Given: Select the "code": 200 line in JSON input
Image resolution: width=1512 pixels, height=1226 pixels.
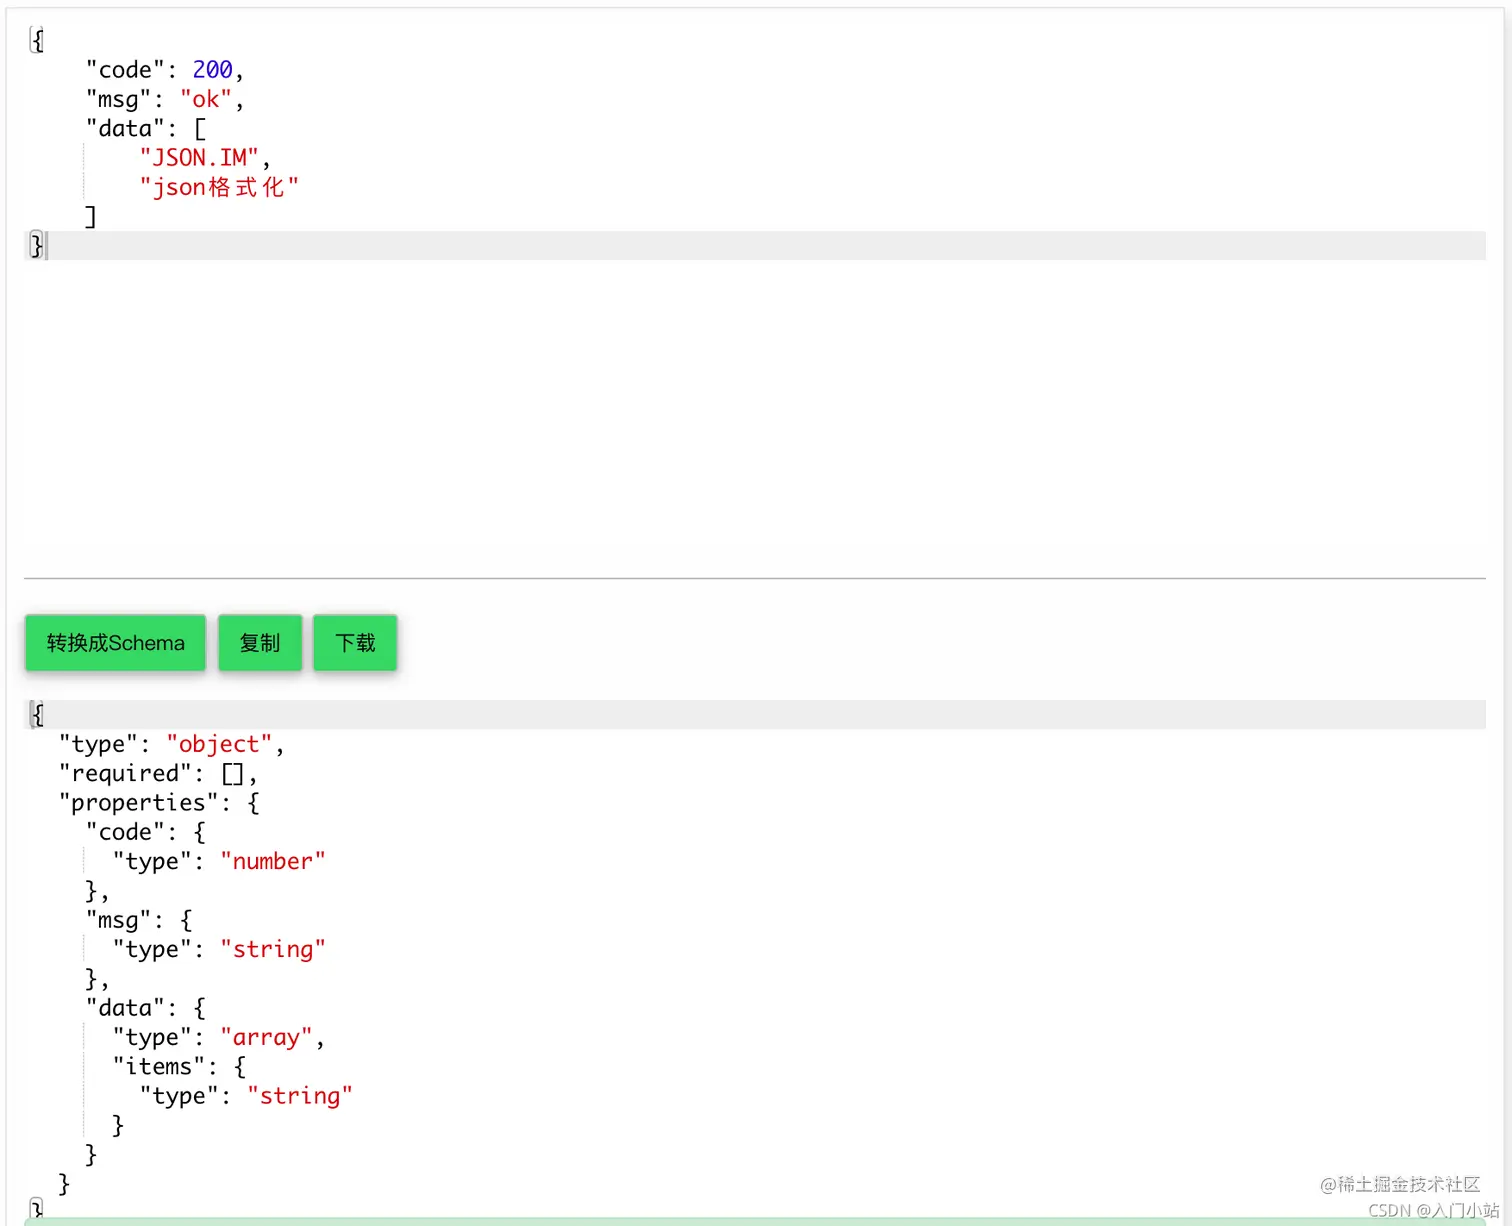Looking at the screenshot, I should [165, 70].
